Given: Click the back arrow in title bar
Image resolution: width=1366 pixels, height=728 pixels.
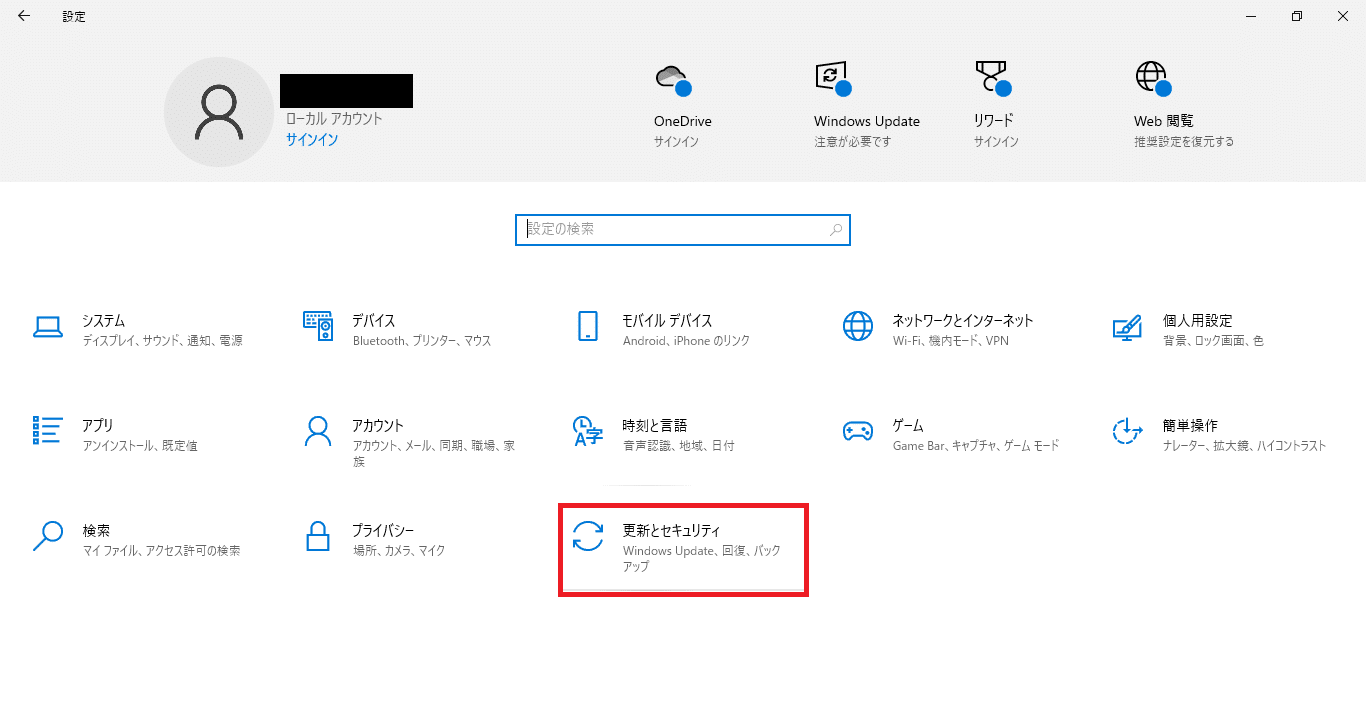Looking at the screenshot, I should (x=23, y=16).
